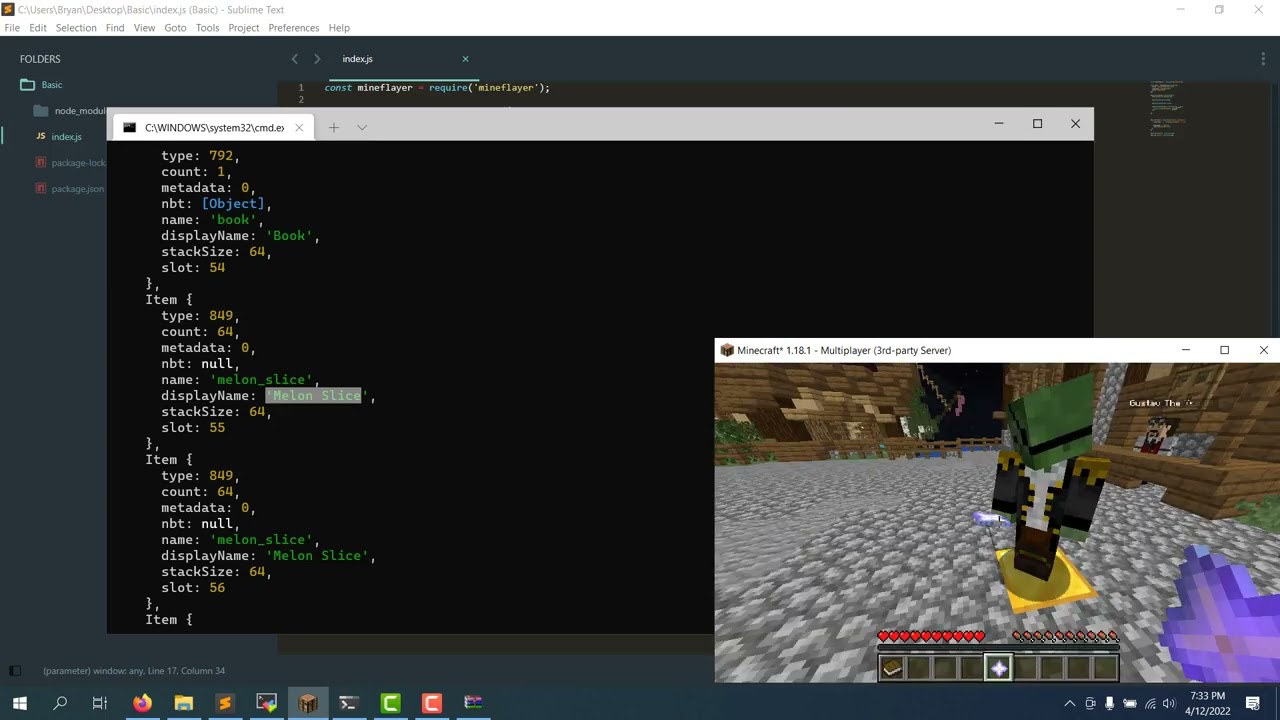Viewport: 1280px width, 720px height.
Task: Open the Find menu
Action: click(115, 28)
